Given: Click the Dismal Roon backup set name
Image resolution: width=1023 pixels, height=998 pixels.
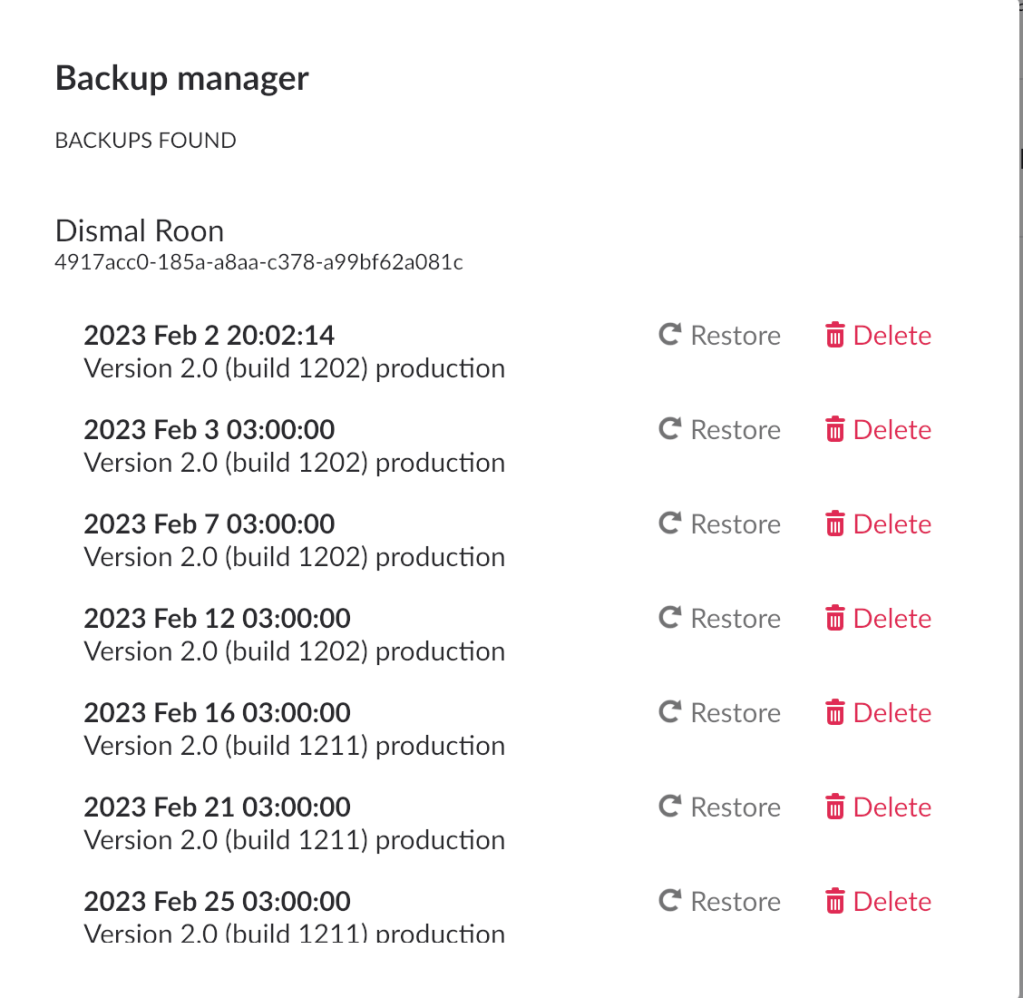Looking at the screenshot, I should 139,231.
